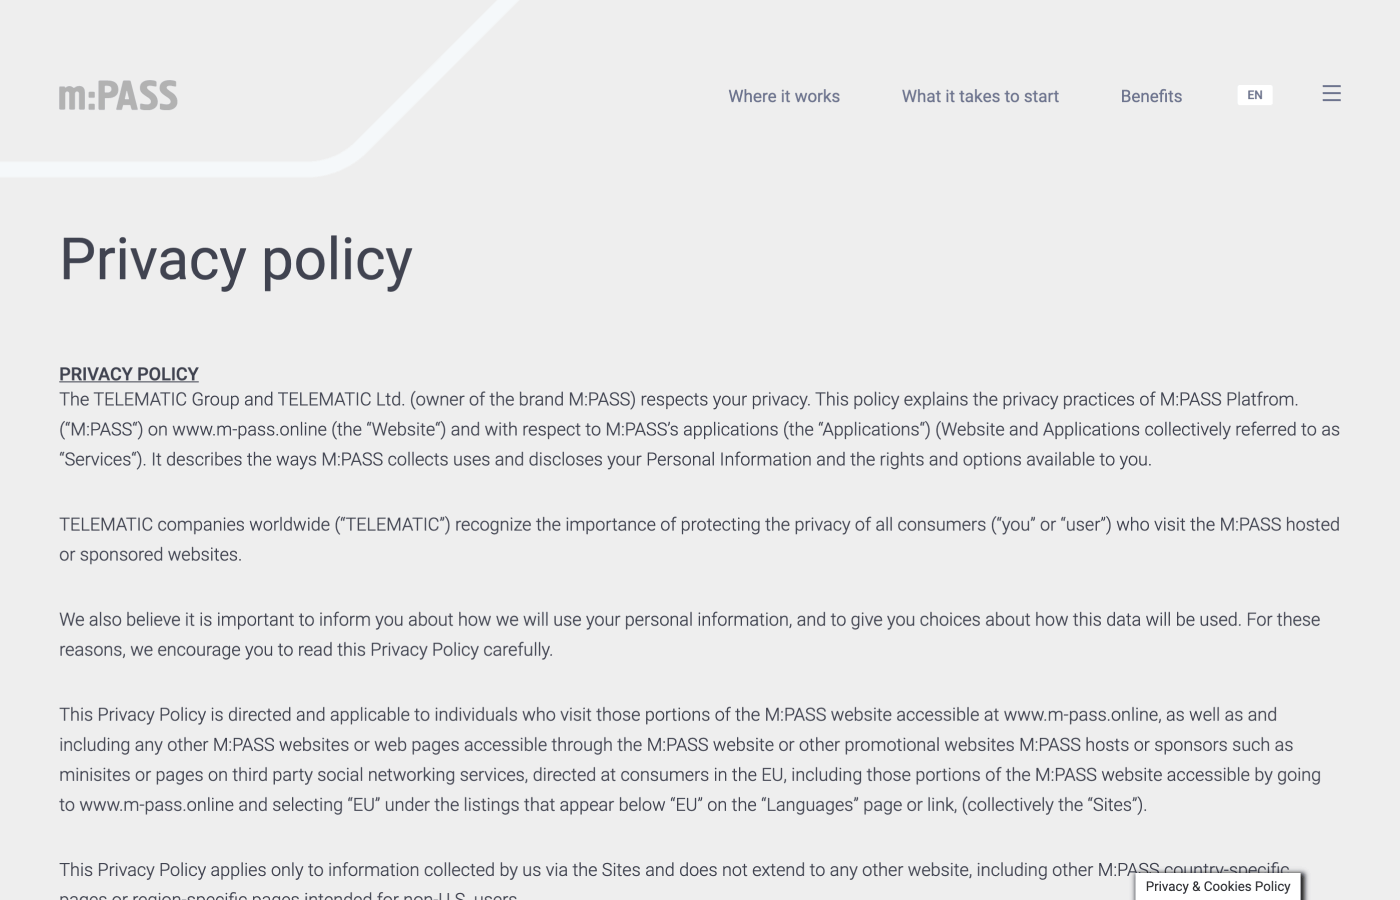Viewport: 1400px width, 900px height.
Task: Click www.m-pass.online before the "Website" mention
Action: click(x=249, y=429)
